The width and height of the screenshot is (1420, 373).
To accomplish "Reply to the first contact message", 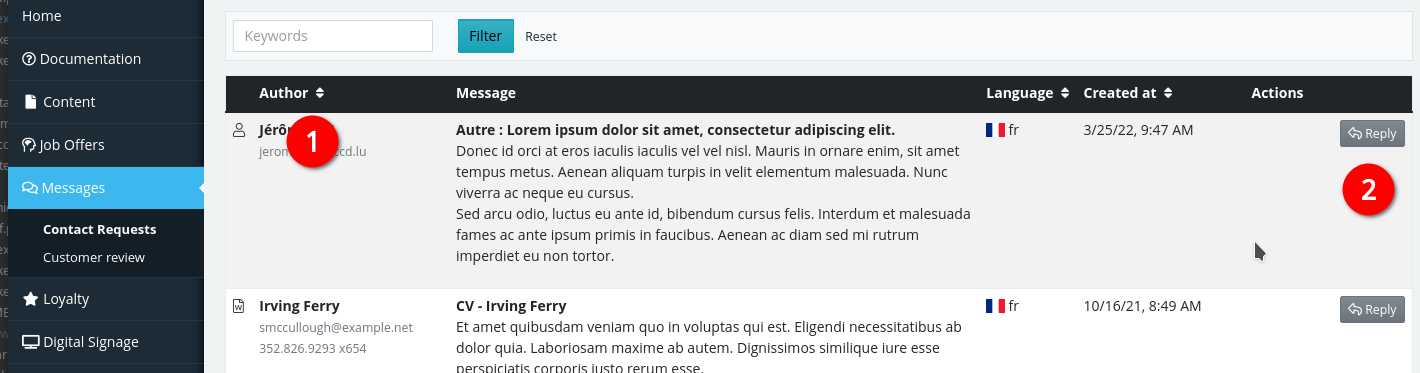I will click(1372, 134).
